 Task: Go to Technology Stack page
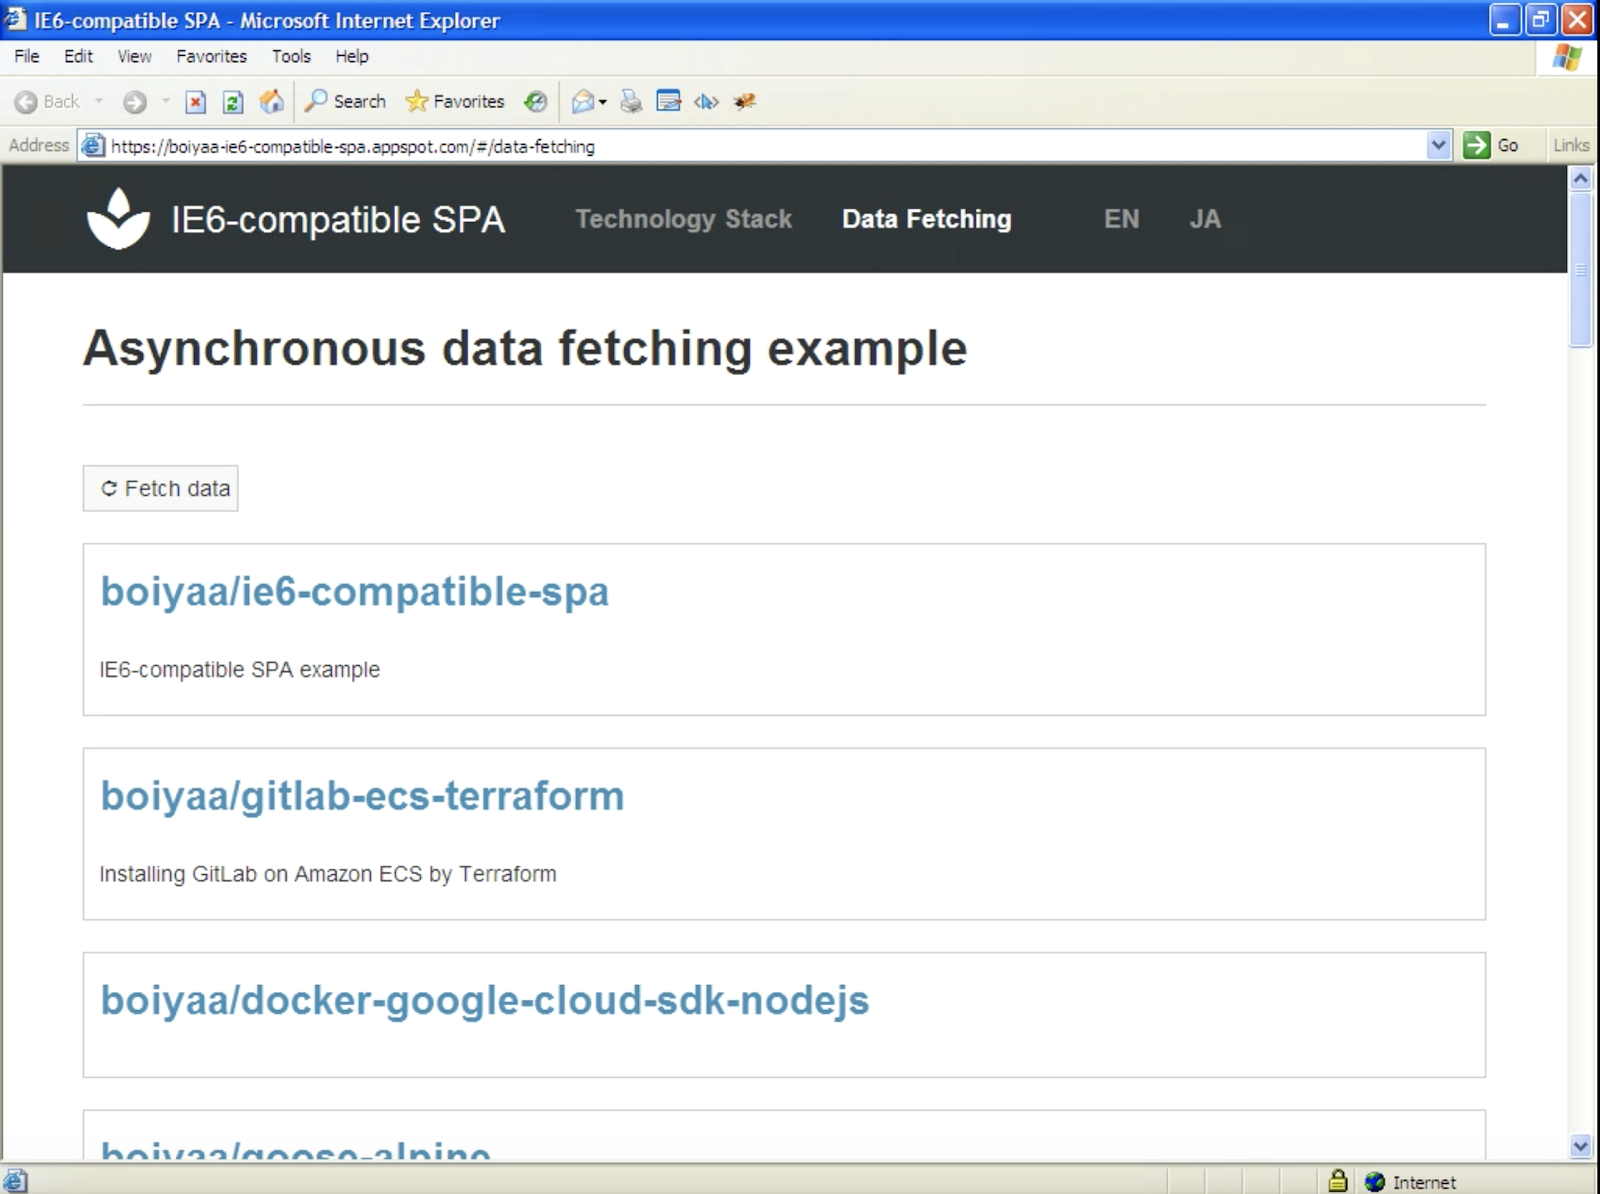pyautogui.click(x=683, y=219)
